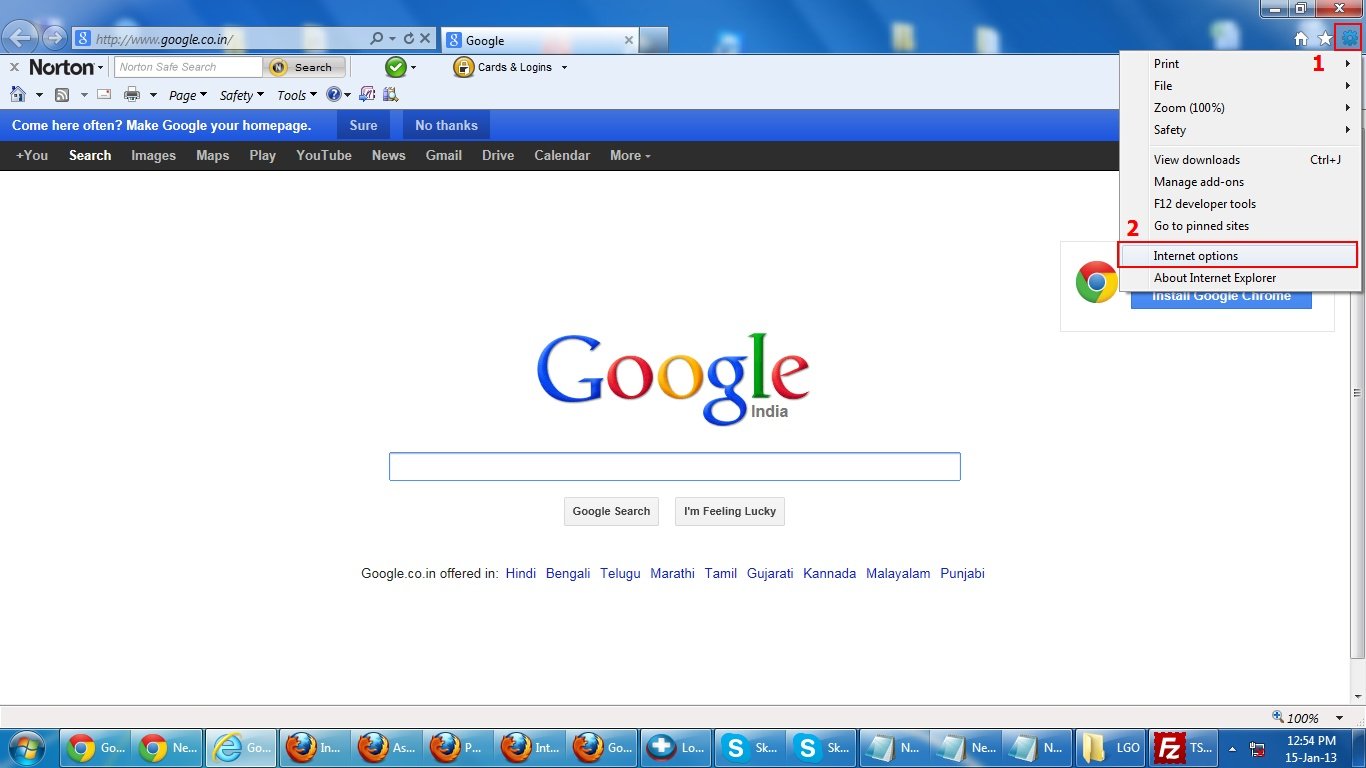This screenshot has width=1366, height=768.
Task: Click the Hindi language link
Action: pyautogui.click(x=521, y=573)
